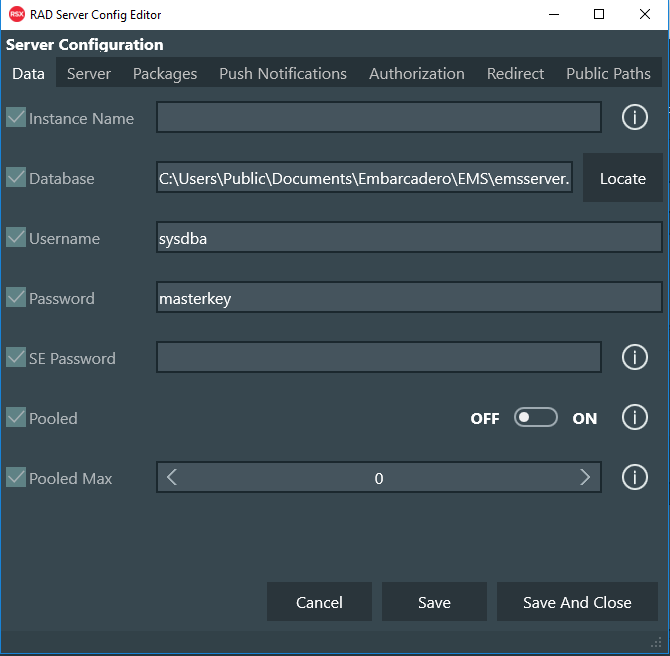Toggle the Database checkbox
The width and height of the screenshot is (670, 656).
pos(16,177)
